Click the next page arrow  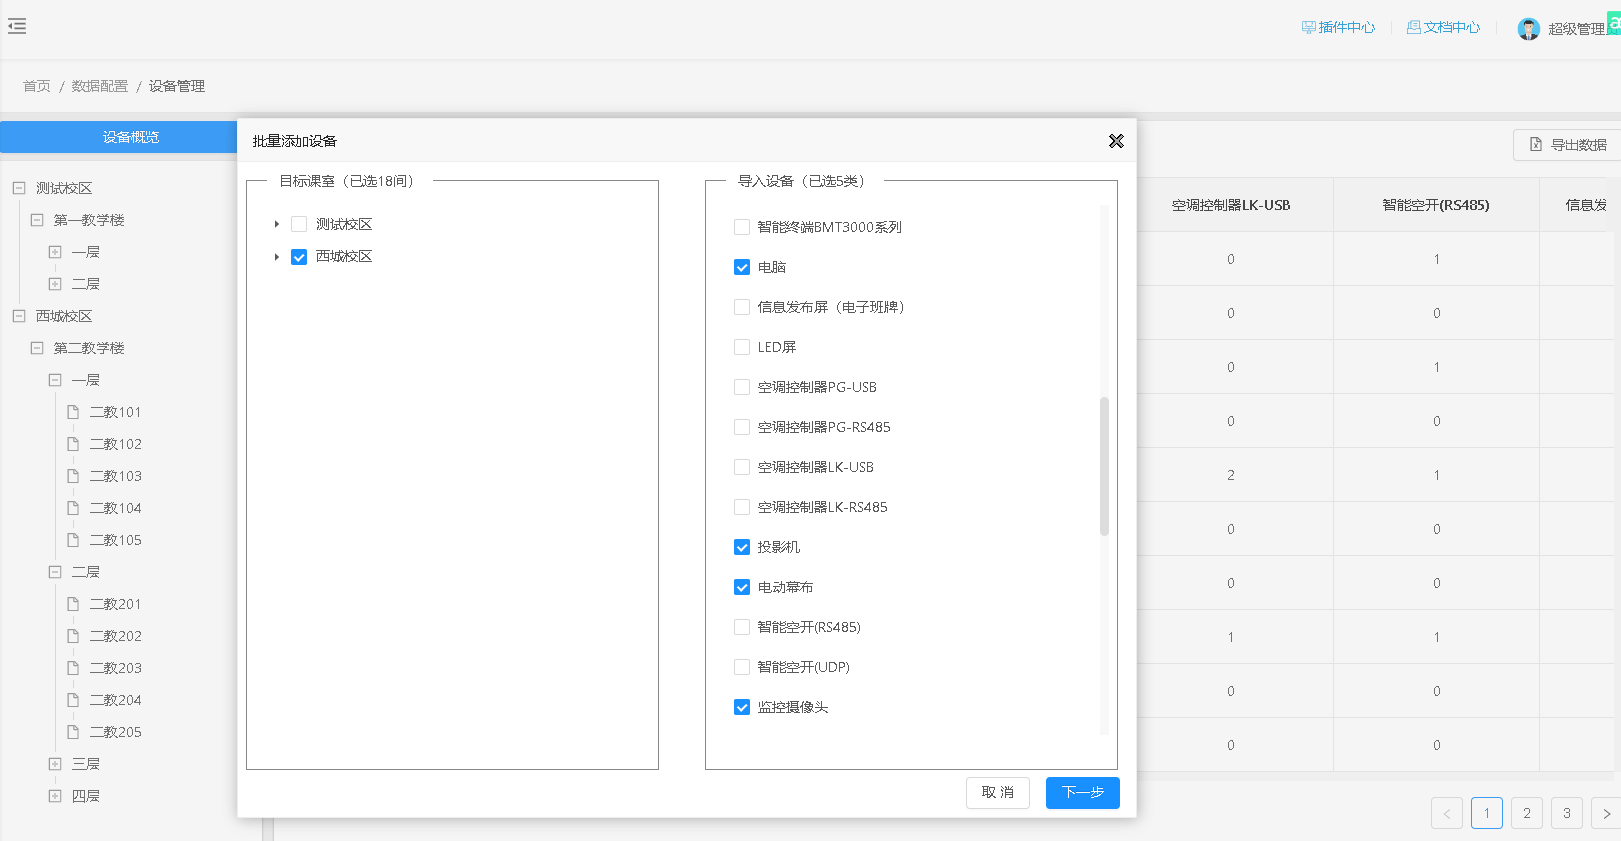click(x=1606, y=813)
